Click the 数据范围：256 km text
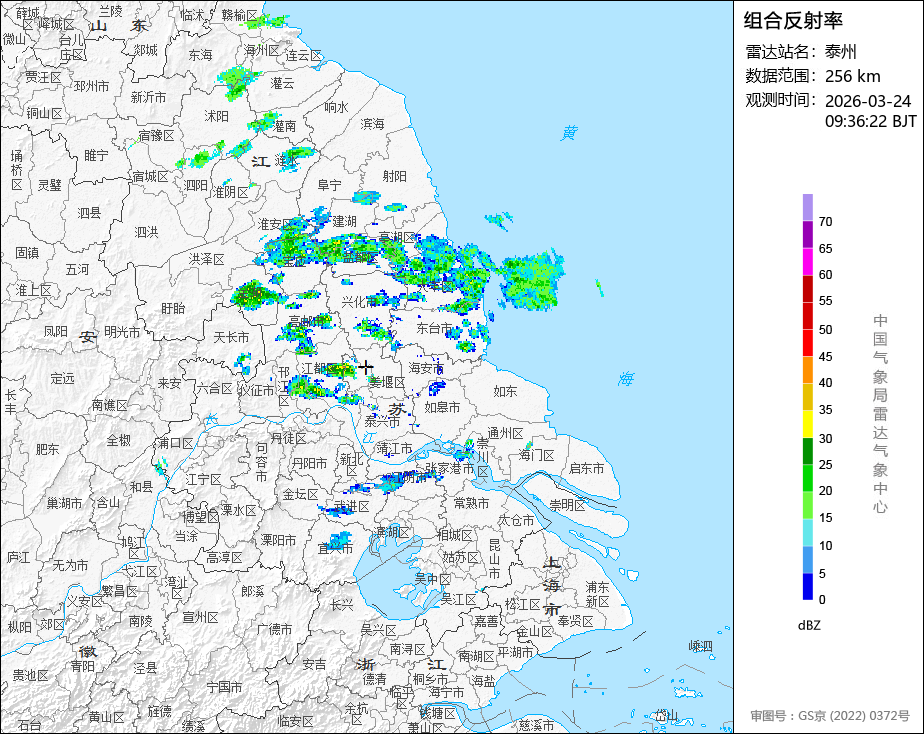 click(813, 76)
